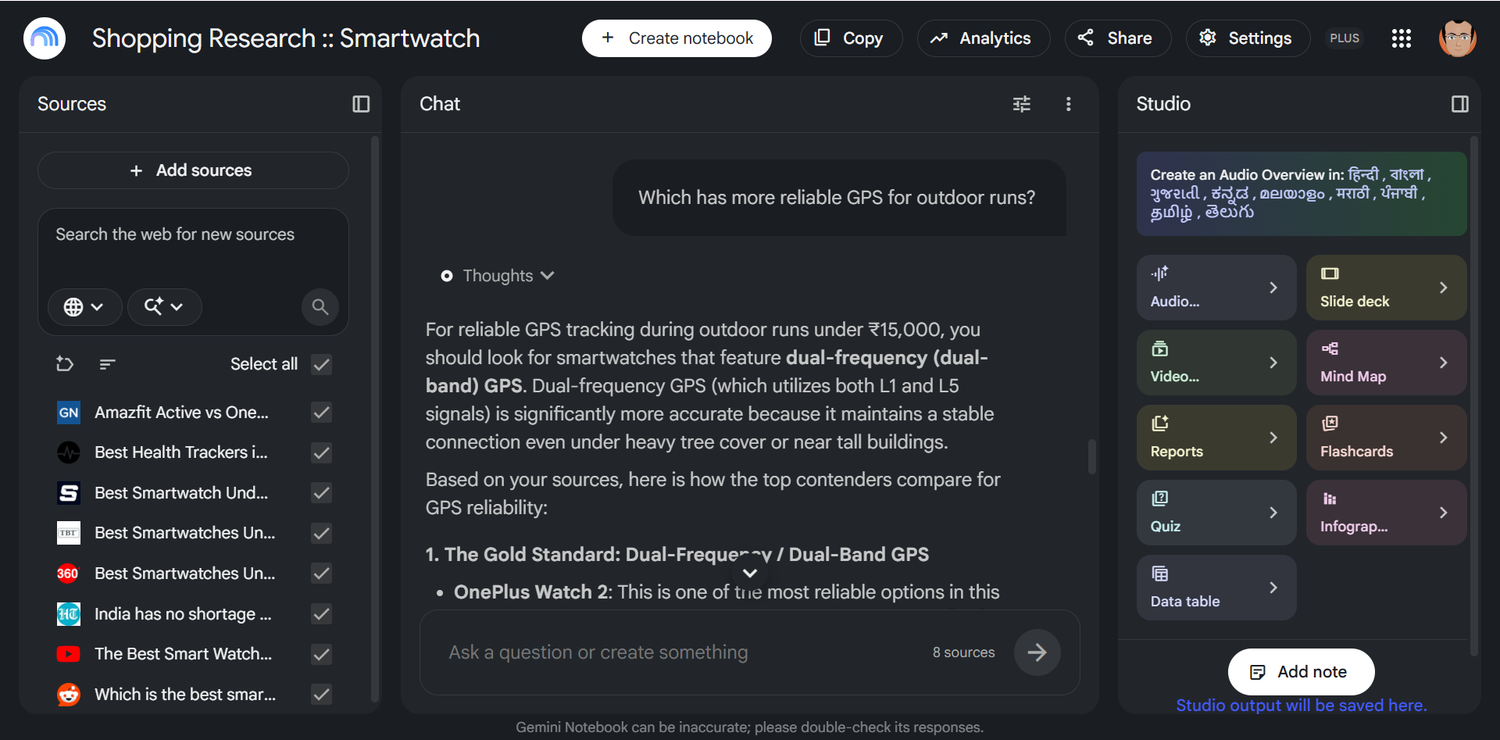Collapse the Studio panel icon

coord(1460,104)
